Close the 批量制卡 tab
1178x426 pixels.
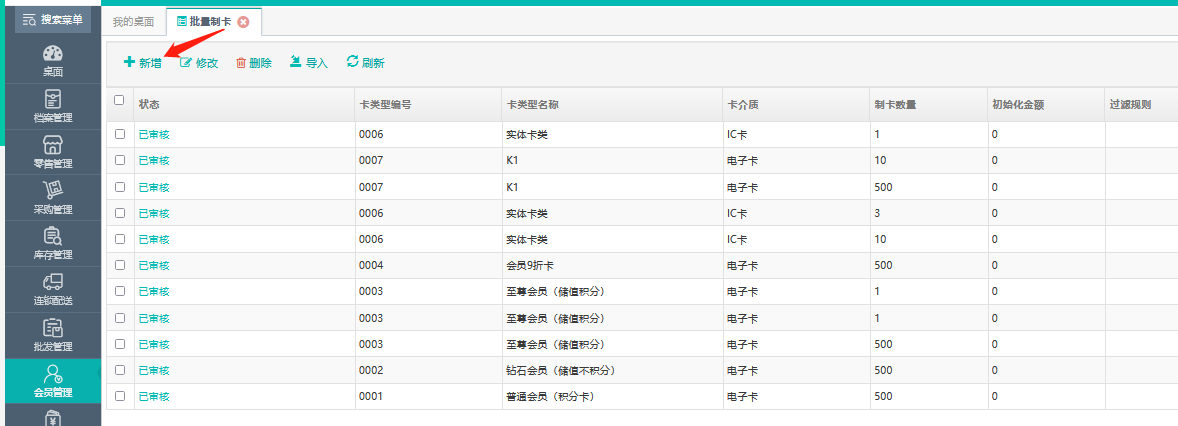243,22
